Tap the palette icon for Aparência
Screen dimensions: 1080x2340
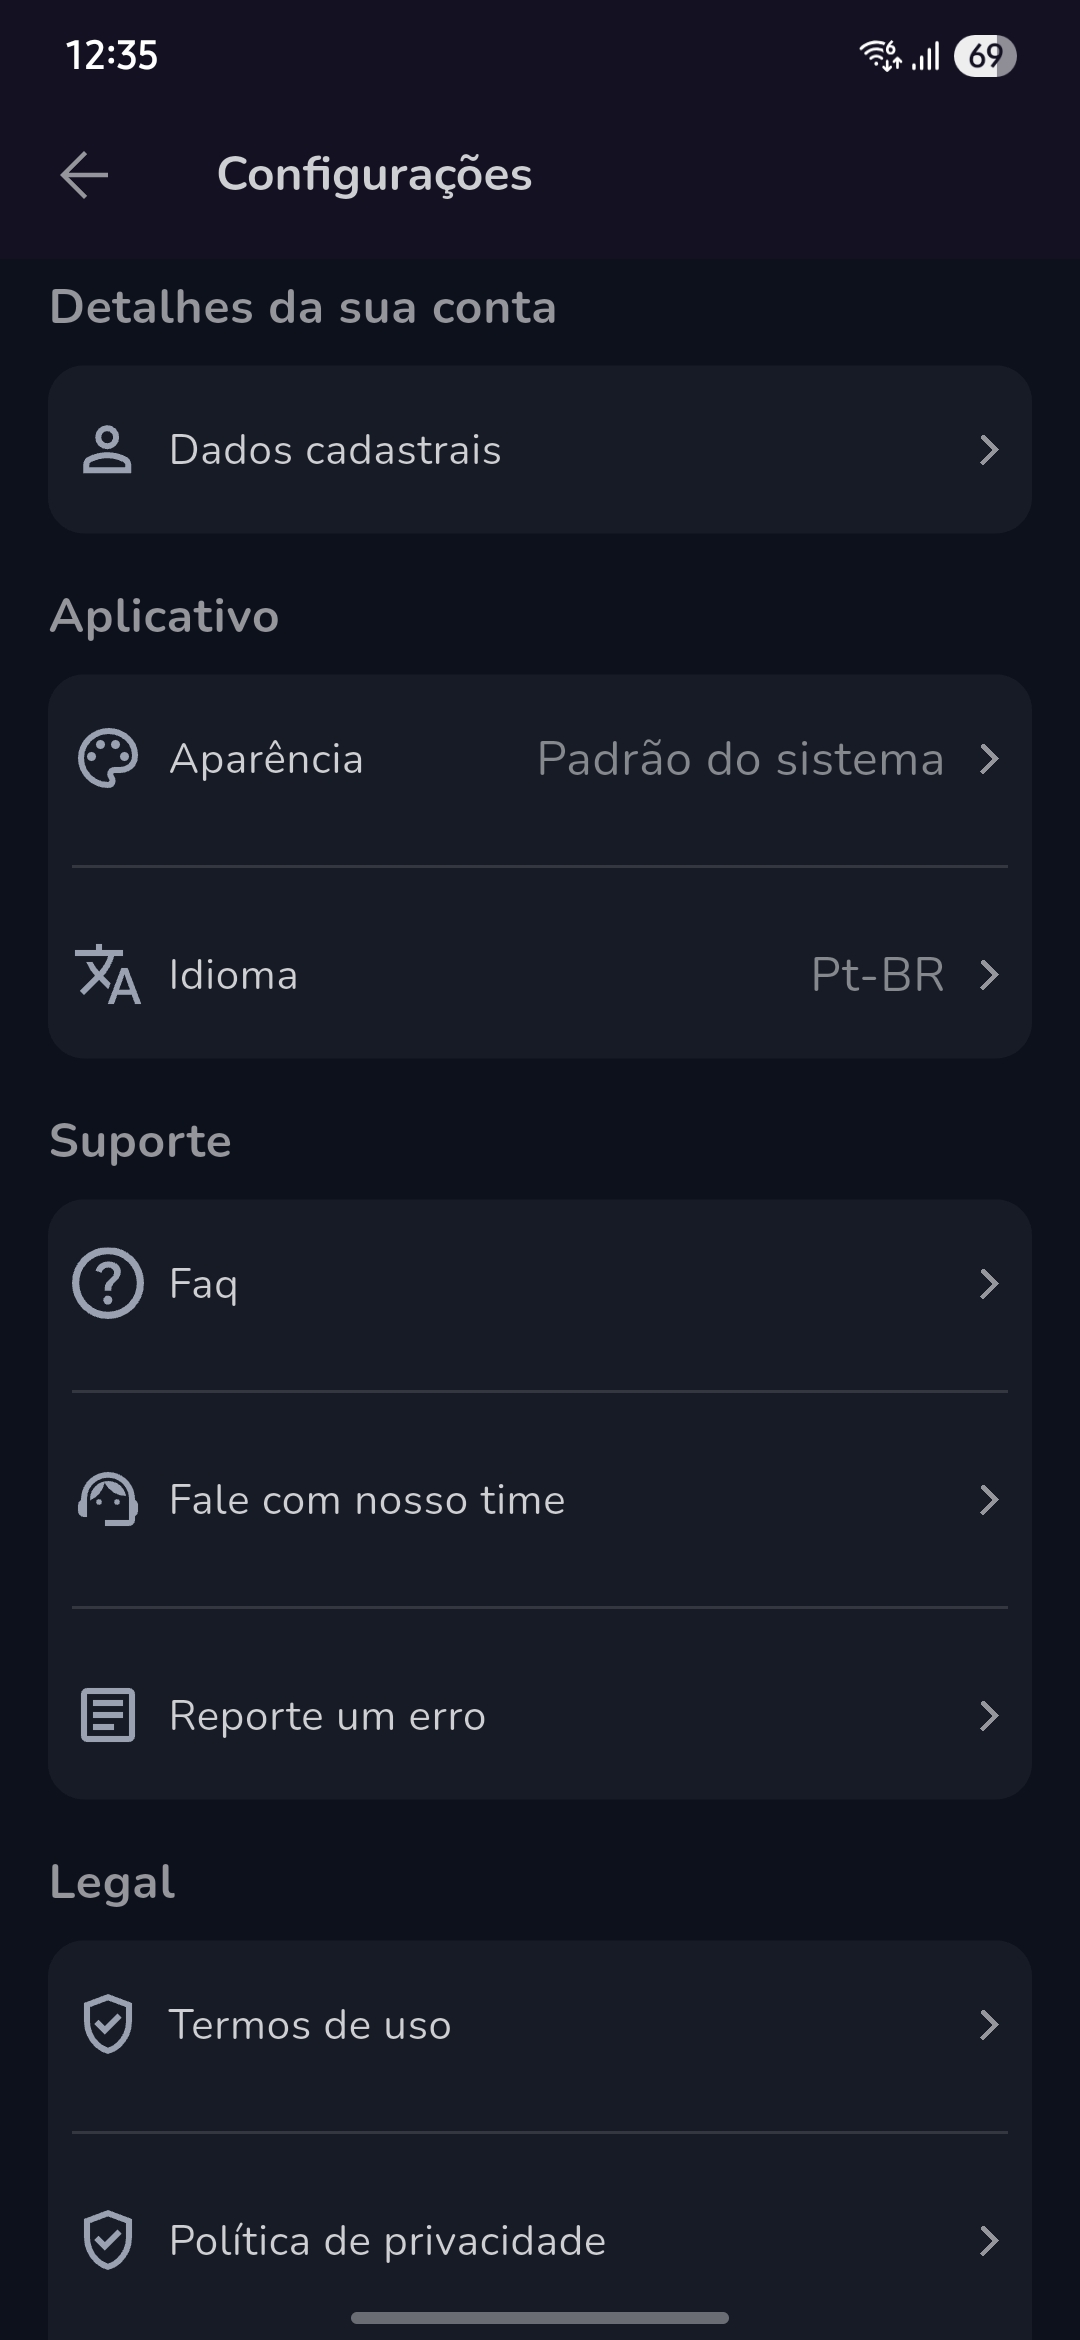coord(107,759)
